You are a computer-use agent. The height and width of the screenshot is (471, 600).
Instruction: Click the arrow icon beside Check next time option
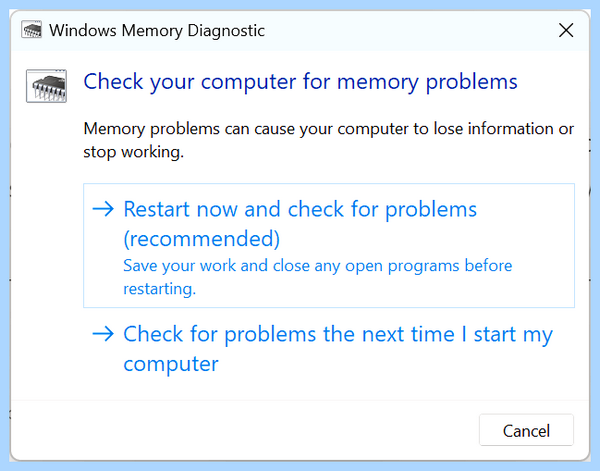103,334
